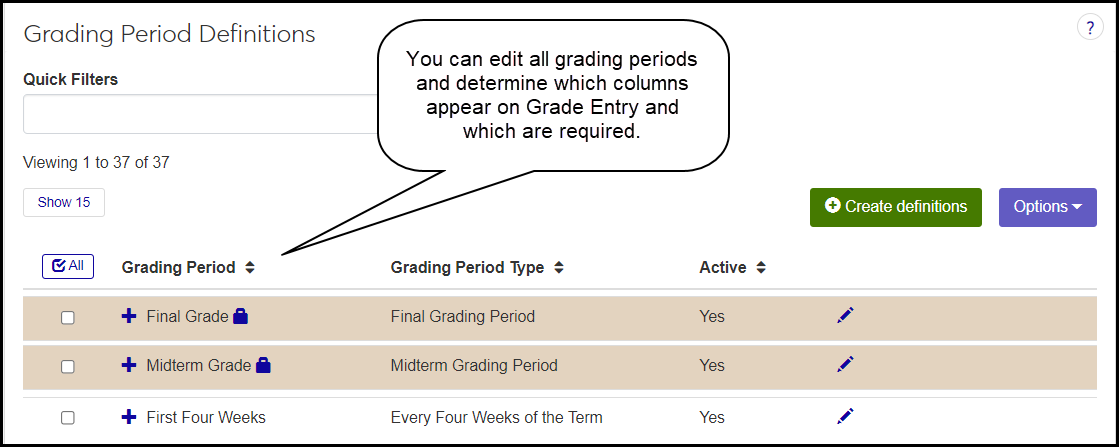Click pencil icon for Midterm Grade
The height and width of the screenshot is (447, 1119).
(846, 364)
